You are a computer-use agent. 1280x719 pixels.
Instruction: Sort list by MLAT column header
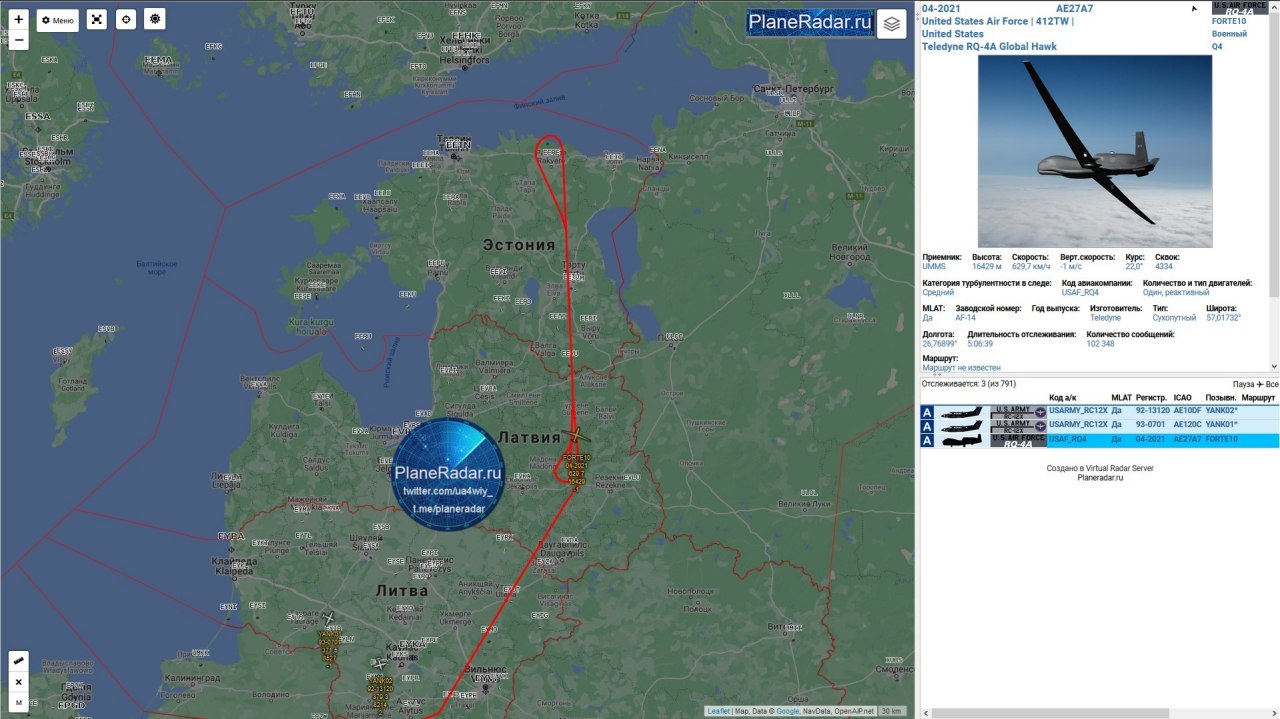pyautogui.click(x=1122, y=398)
